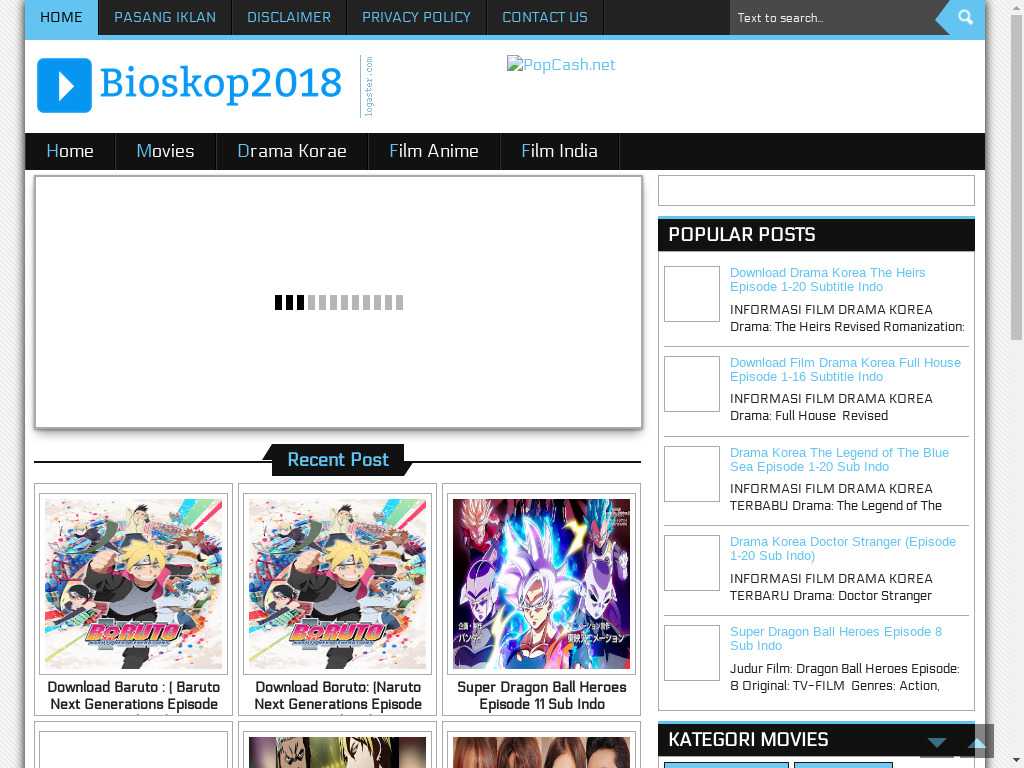Screen dimensions: 1024x768
Task: Click the Popular Posts heading
Action: (x=742, y=235)
